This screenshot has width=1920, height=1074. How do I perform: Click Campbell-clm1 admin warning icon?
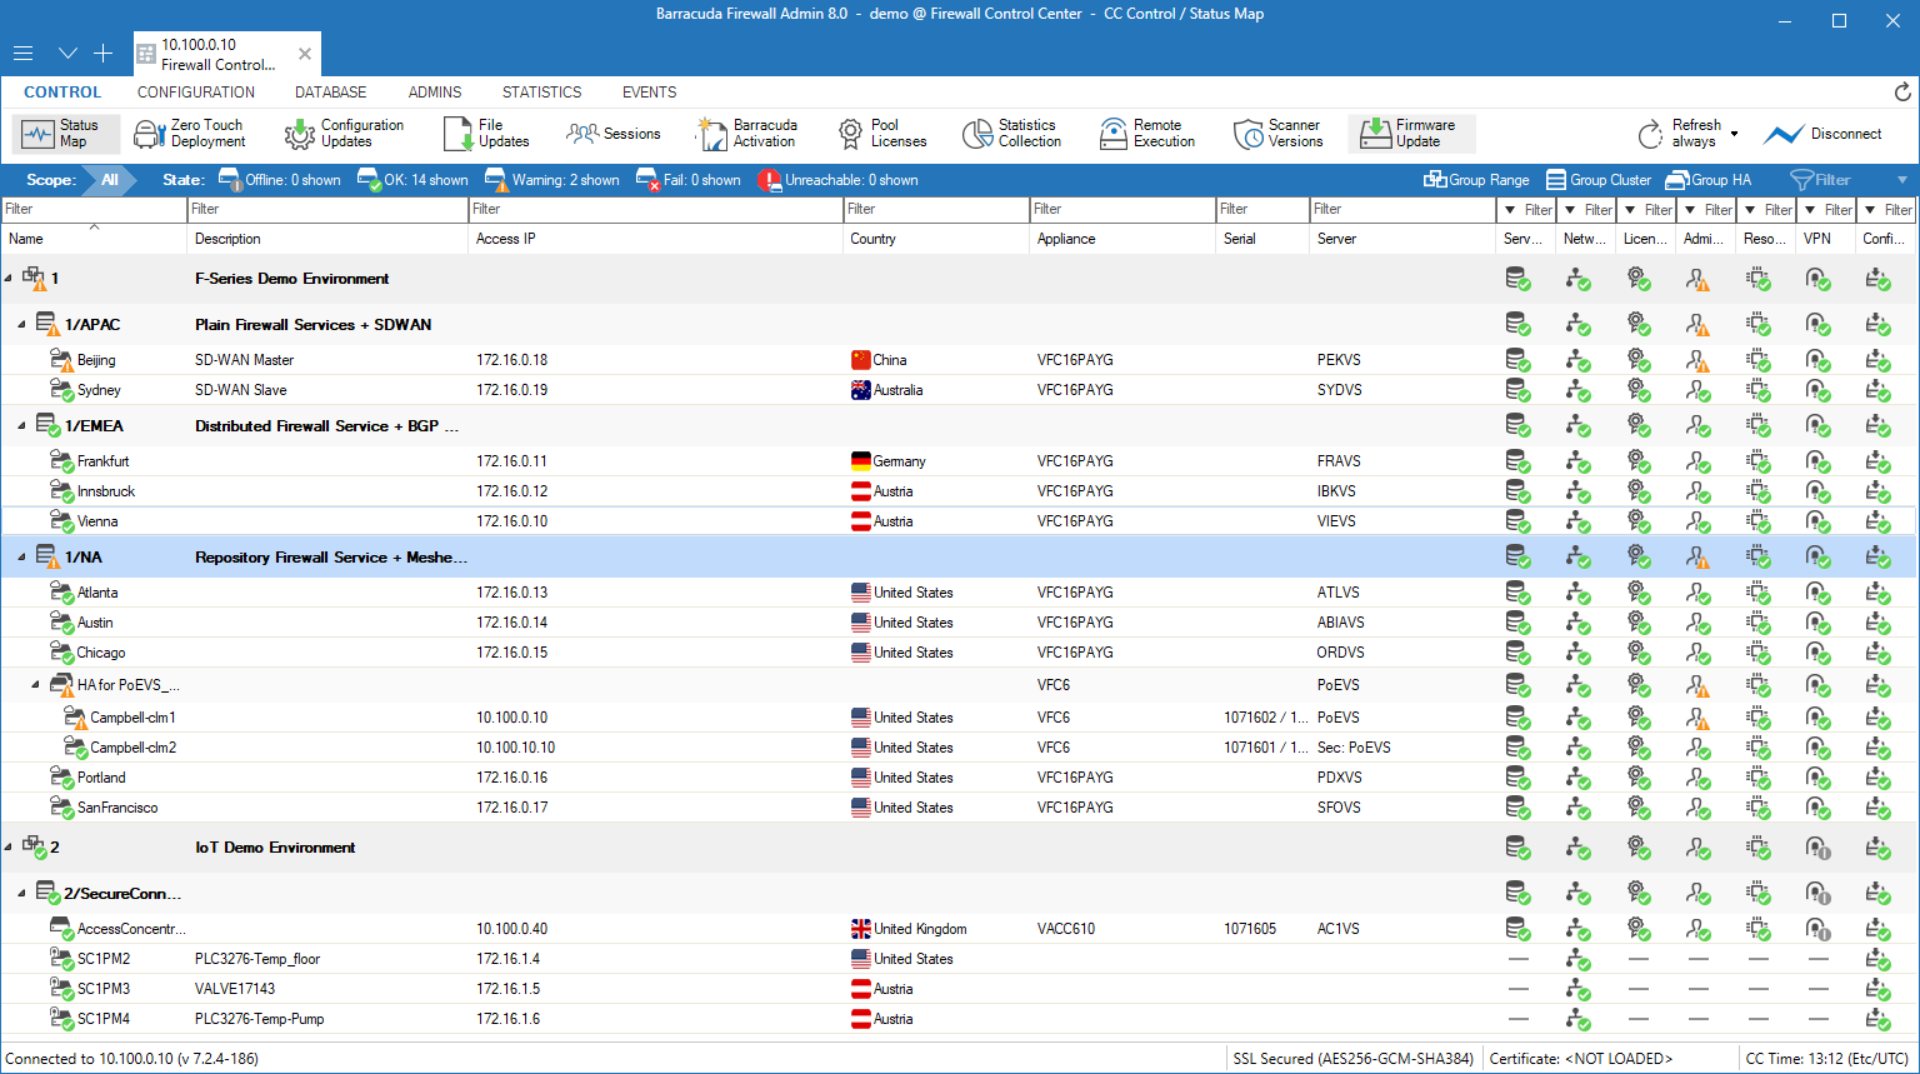[x=1698, y=717]
